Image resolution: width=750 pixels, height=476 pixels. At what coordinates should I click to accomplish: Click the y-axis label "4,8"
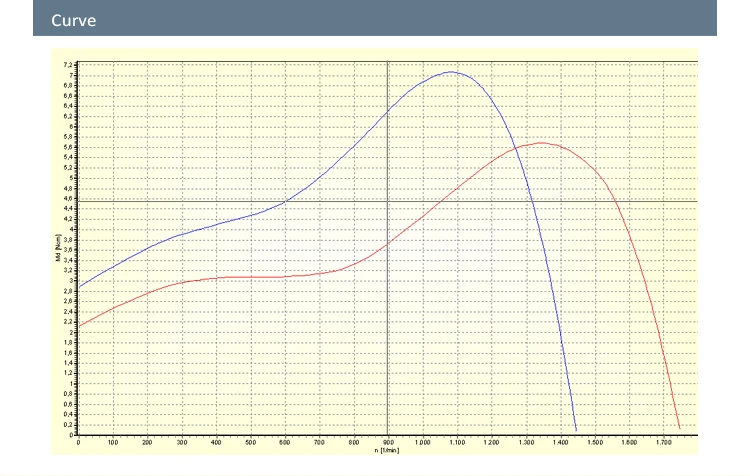[68, 188]
